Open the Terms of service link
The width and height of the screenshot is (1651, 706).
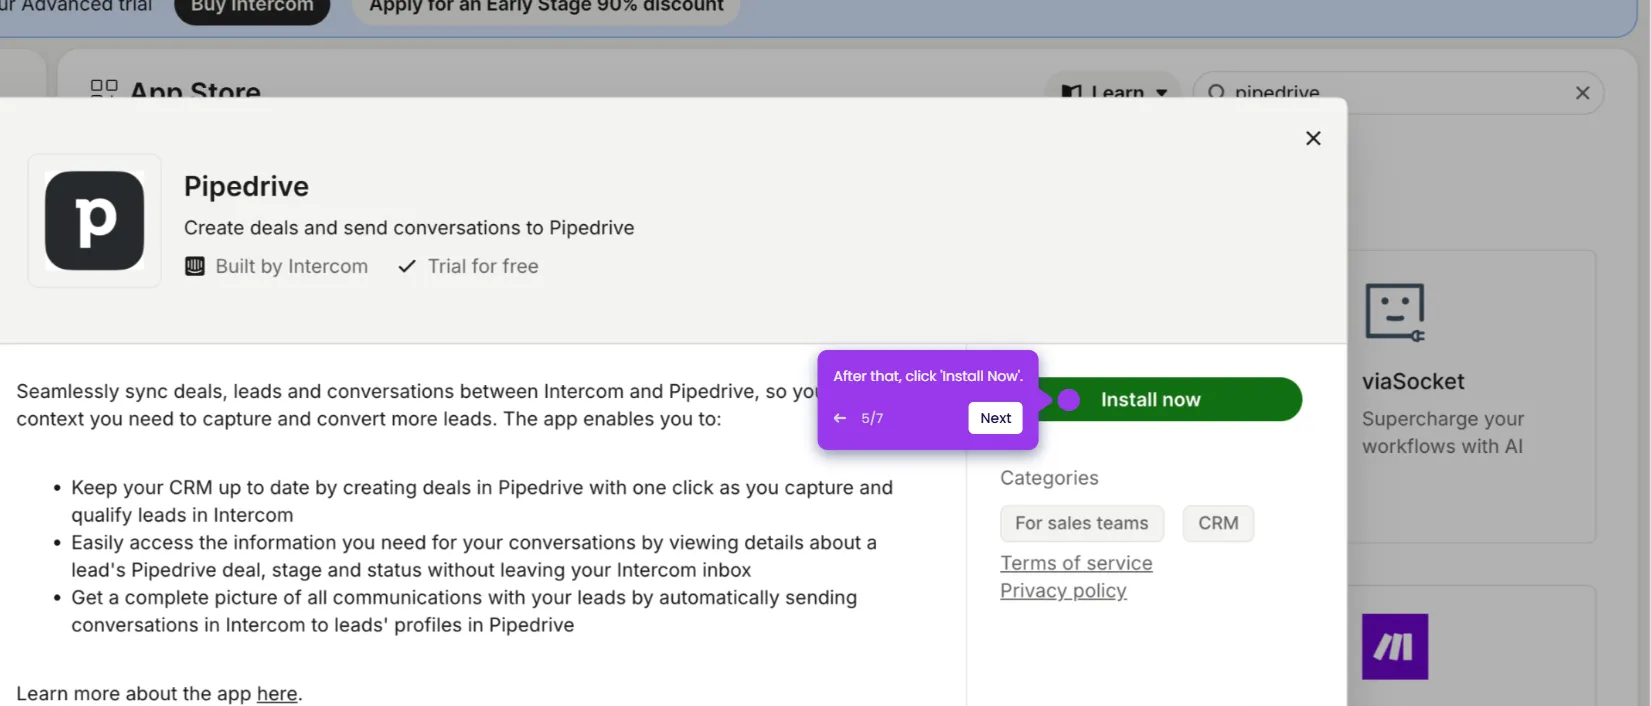coord(1076,563)
